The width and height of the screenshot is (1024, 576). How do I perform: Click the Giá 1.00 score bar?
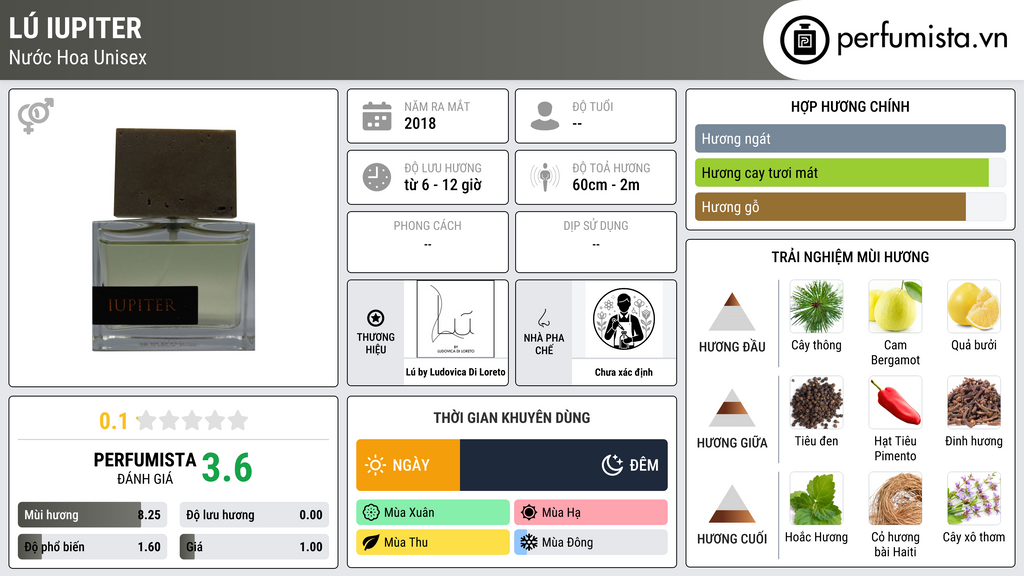coord(254,547)
